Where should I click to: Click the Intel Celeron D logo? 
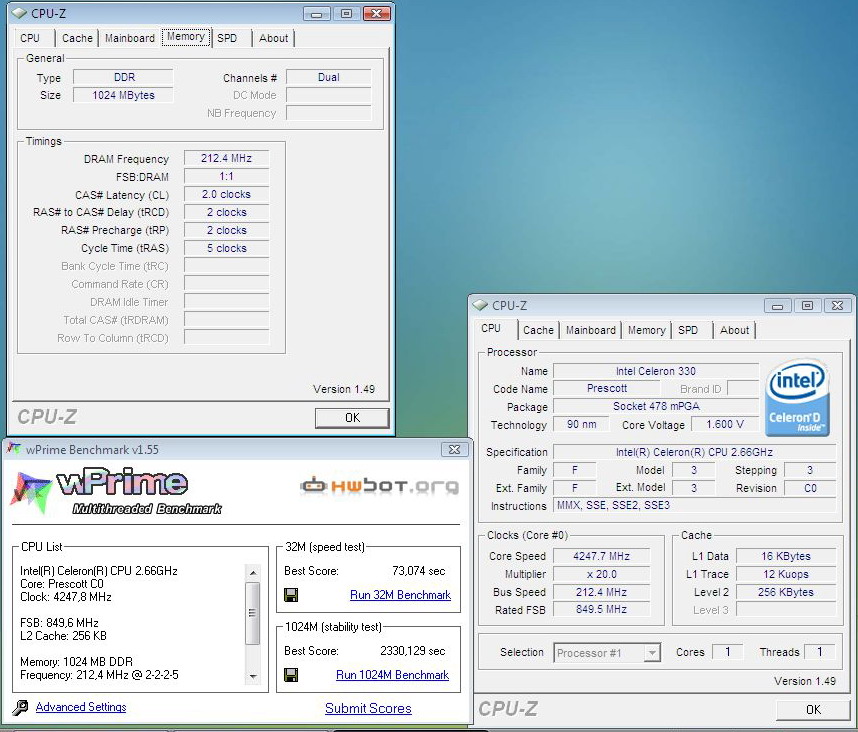tap(798, 398)
